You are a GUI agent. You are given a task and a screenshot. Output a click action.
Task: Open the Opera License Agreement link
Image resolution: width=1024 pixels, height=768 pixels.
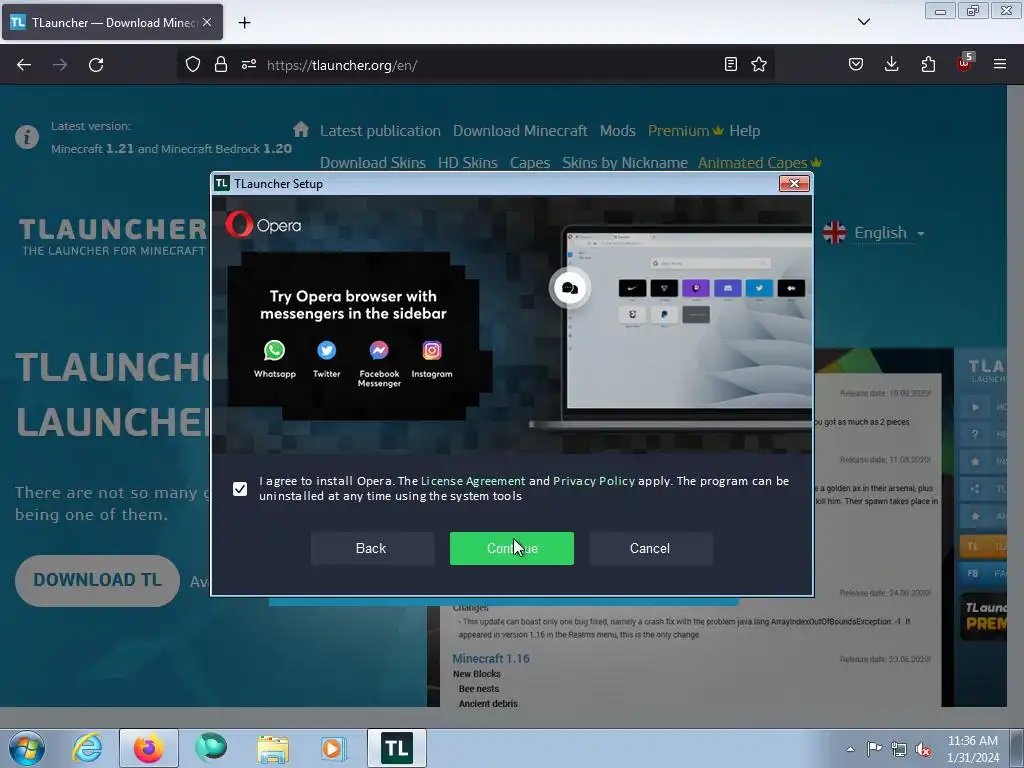point(473,481)
